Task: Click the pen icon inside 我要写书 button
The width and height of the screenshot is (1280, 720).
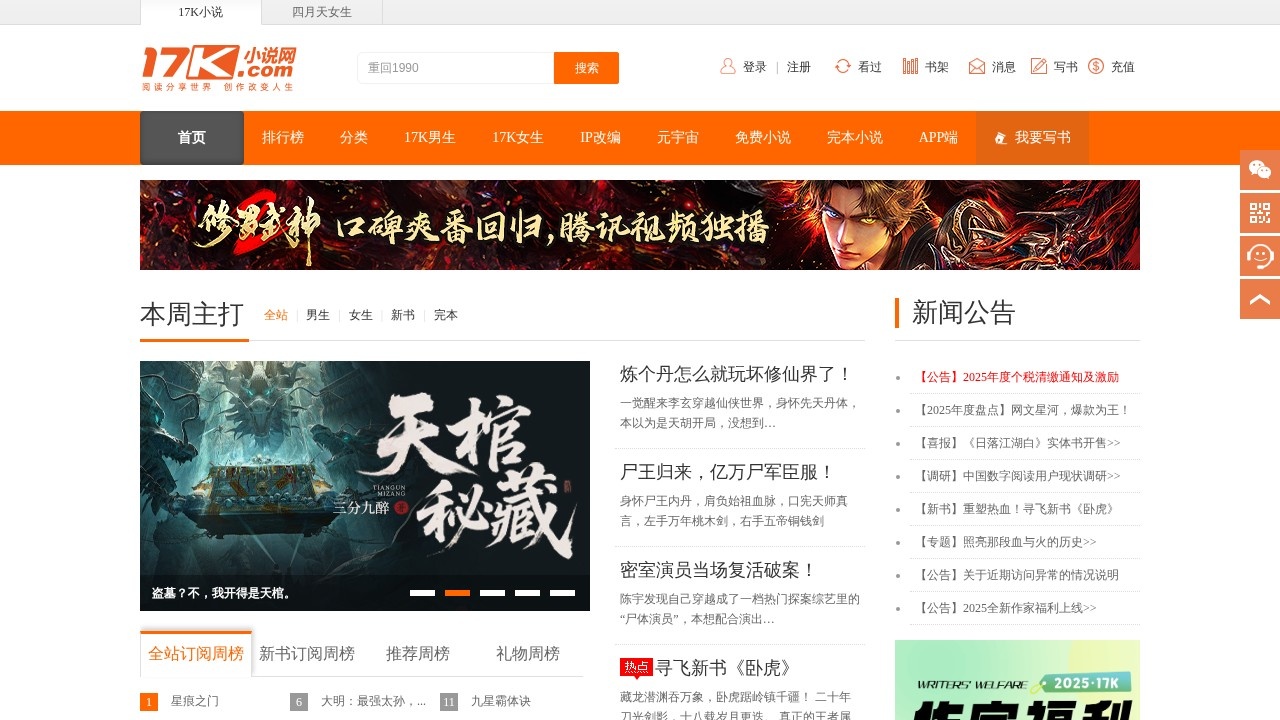Action: (x=1001, y=139)
